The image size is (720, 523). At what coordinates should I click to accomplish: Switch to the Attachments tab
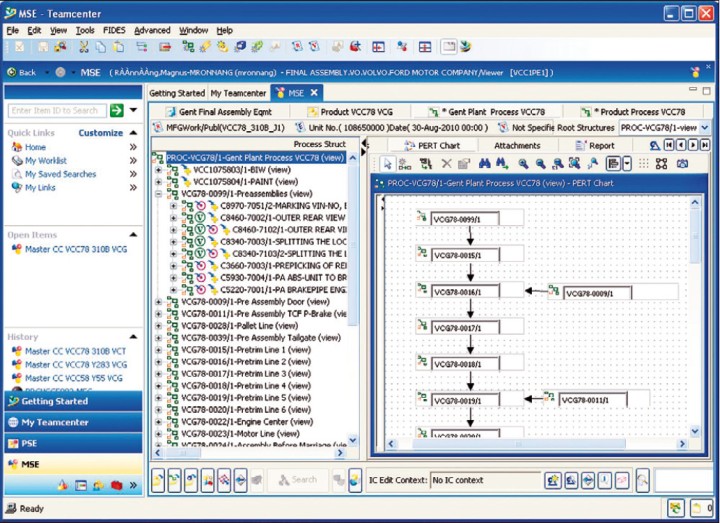point(517,146)
